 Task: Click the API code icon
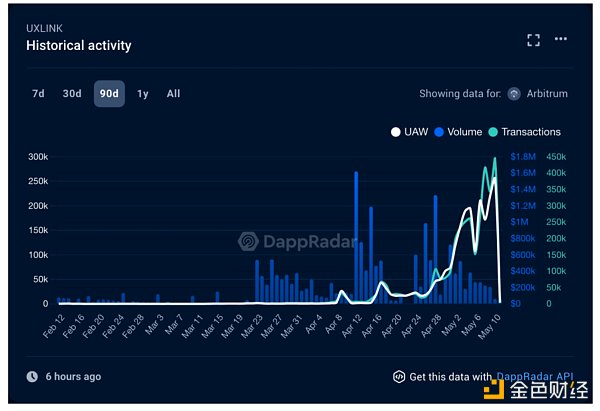click(399, 377)
